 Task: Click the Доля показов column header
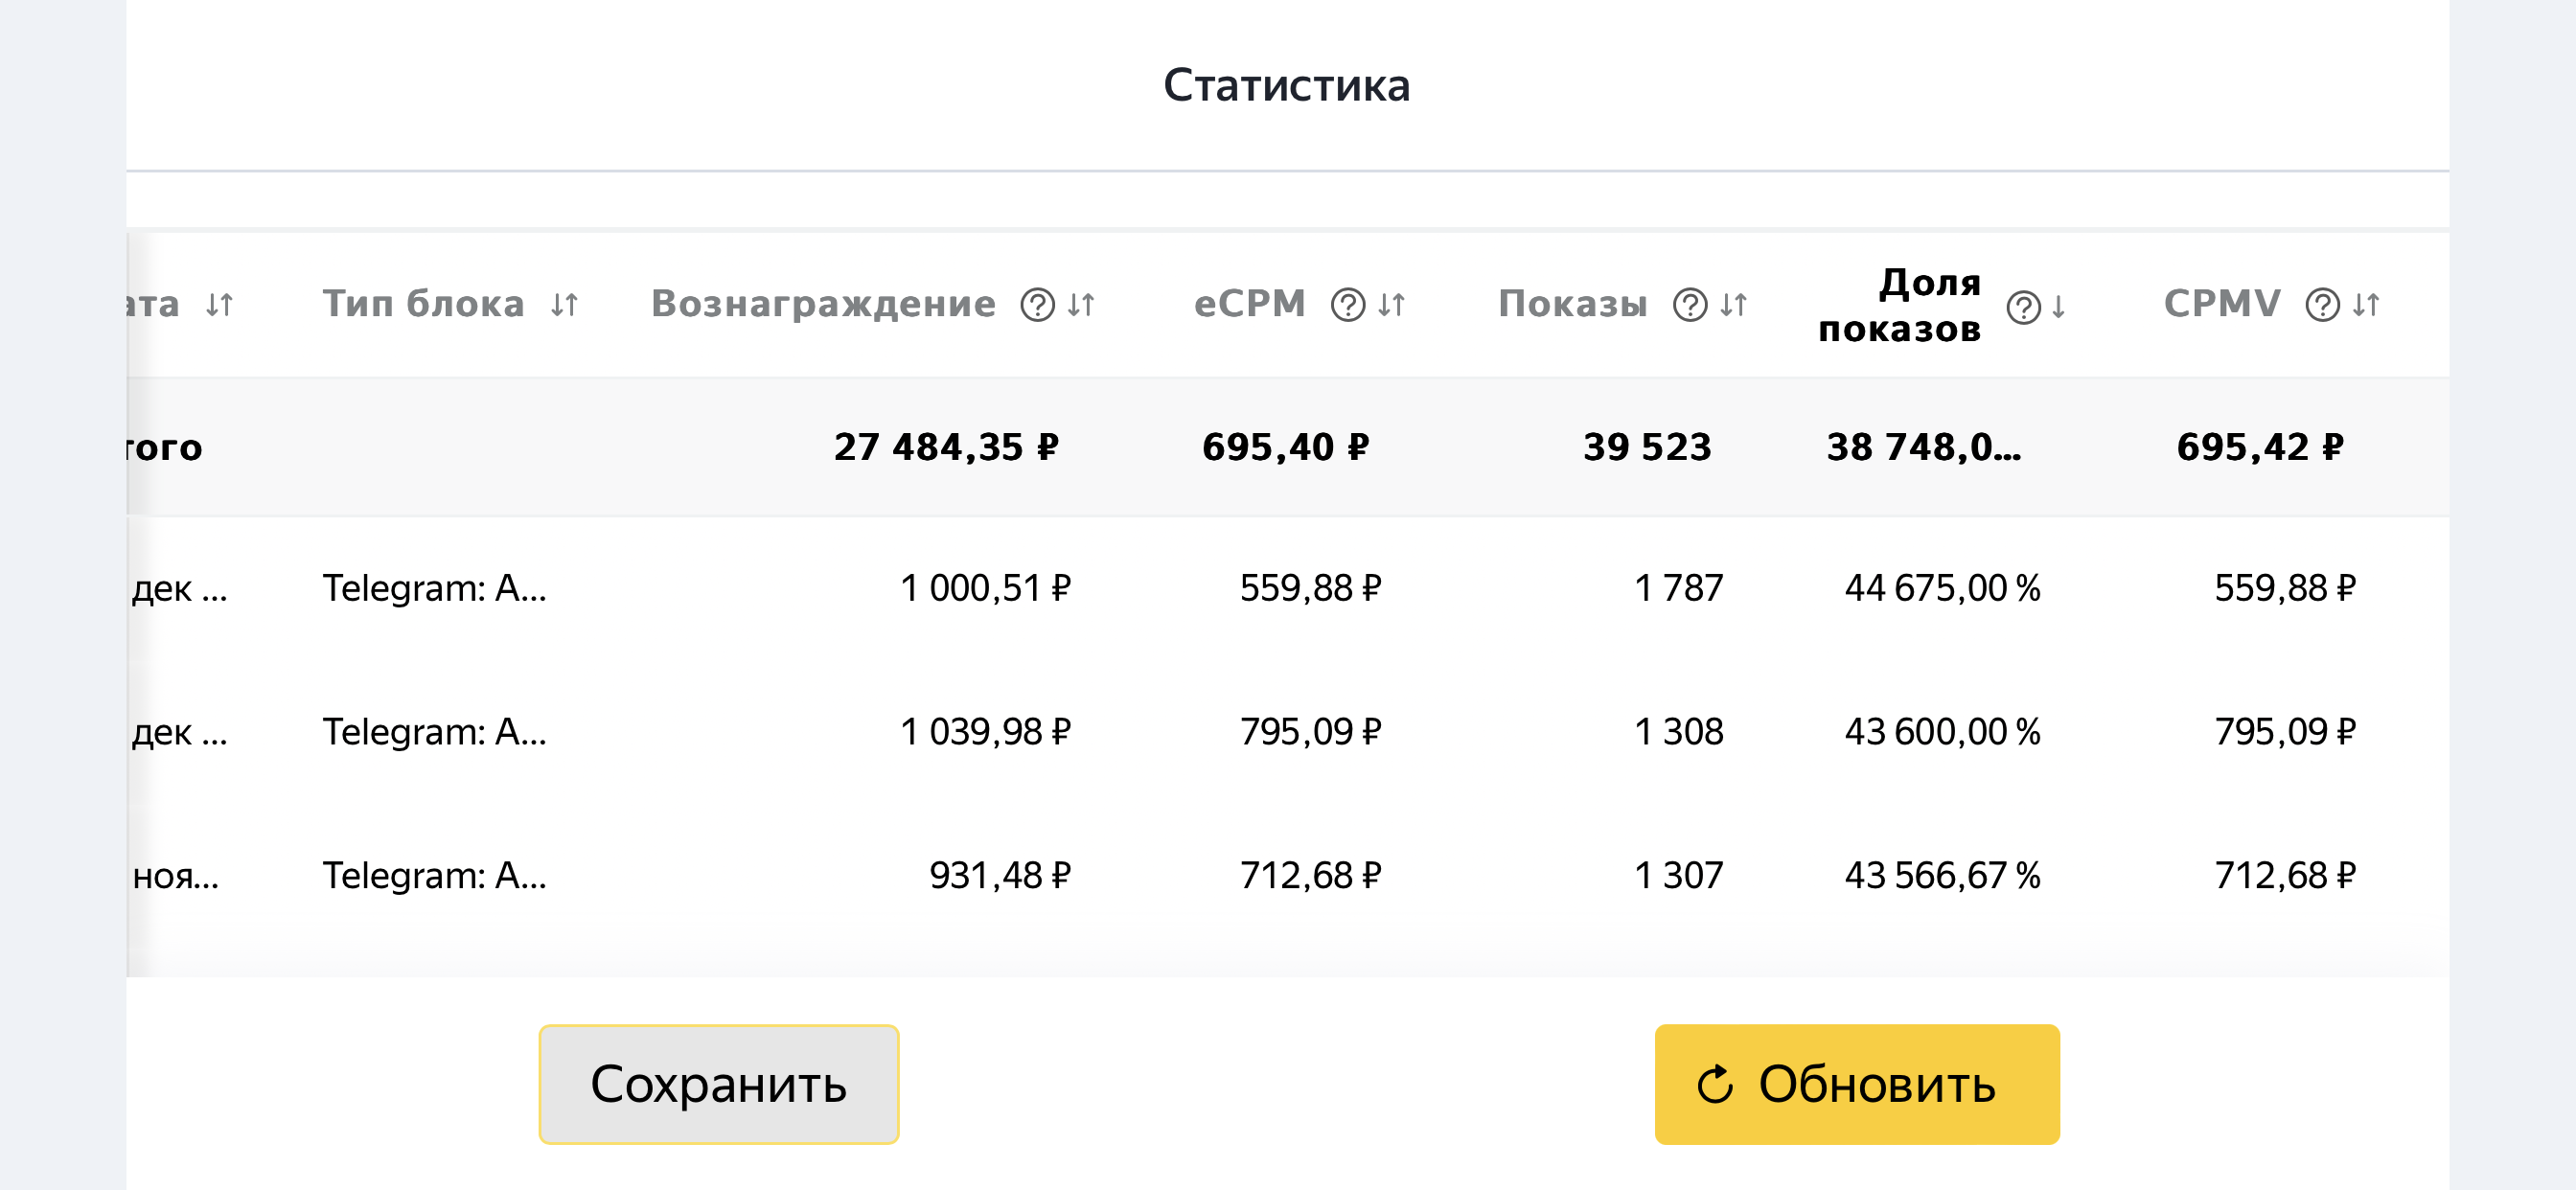pyautogui.click(x=1899, y=305)
